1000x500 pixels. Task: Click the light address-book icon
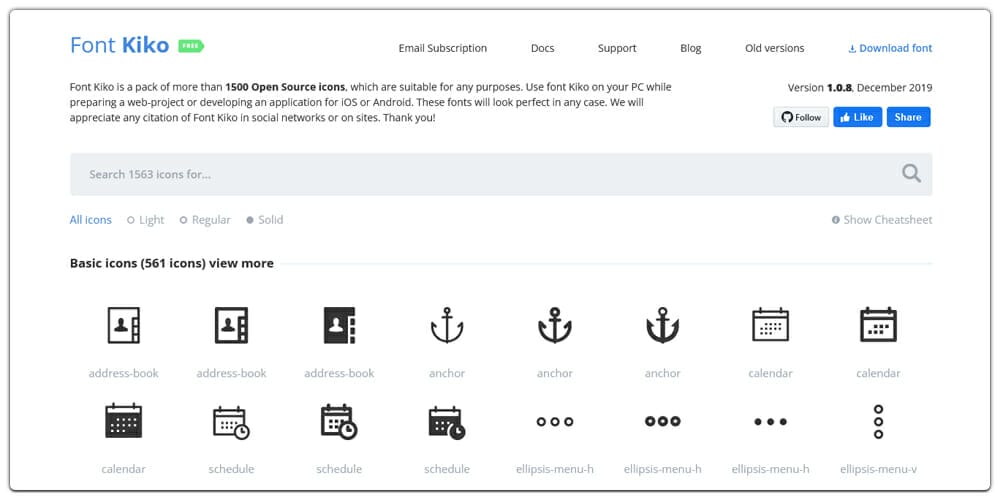pyautogui.click(x=123, y=325)
